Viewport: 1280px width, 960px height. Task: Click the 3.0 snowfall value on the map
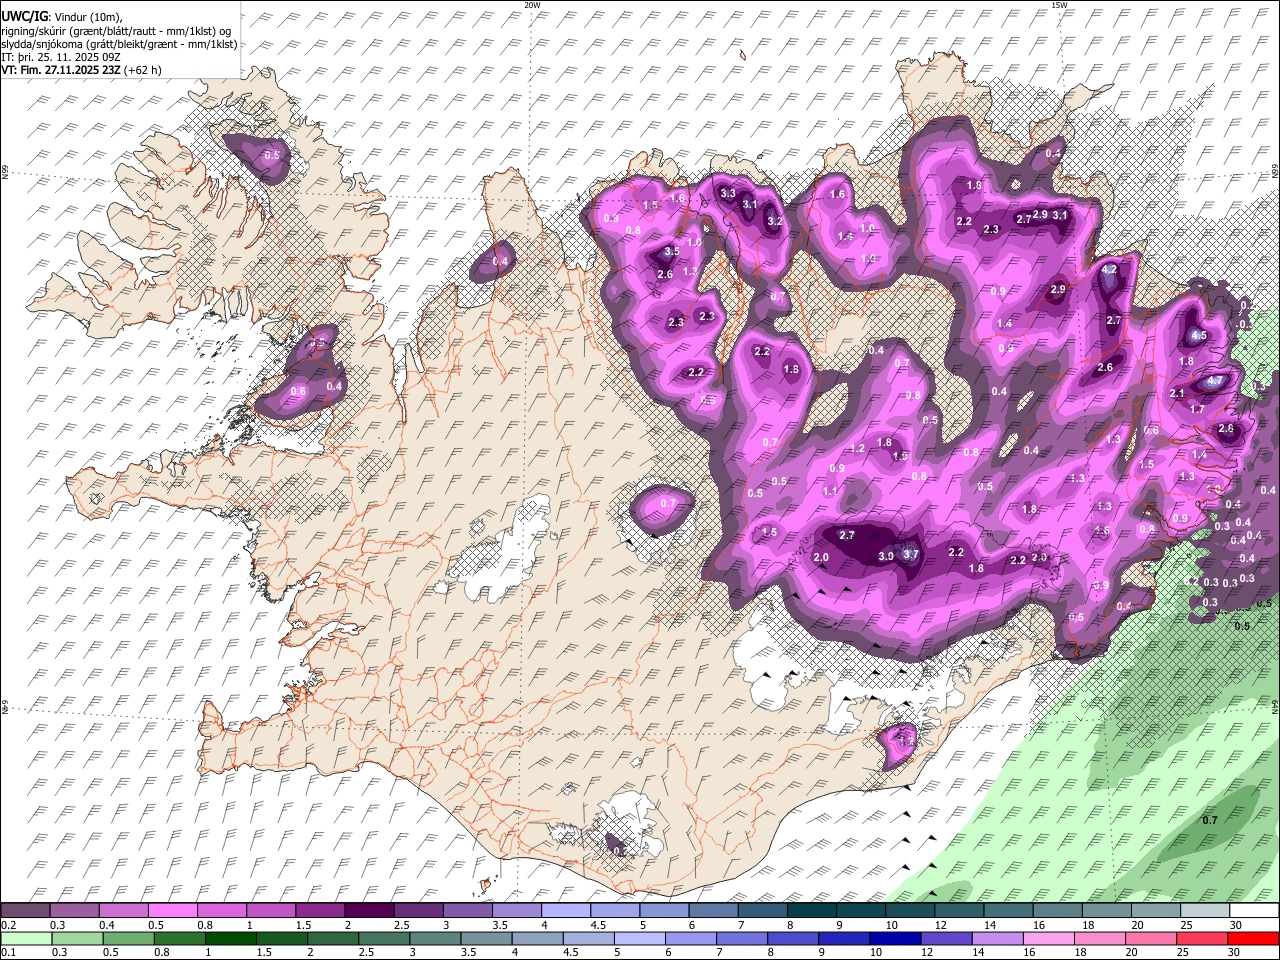pyautogui.click(x=886, y=557)
